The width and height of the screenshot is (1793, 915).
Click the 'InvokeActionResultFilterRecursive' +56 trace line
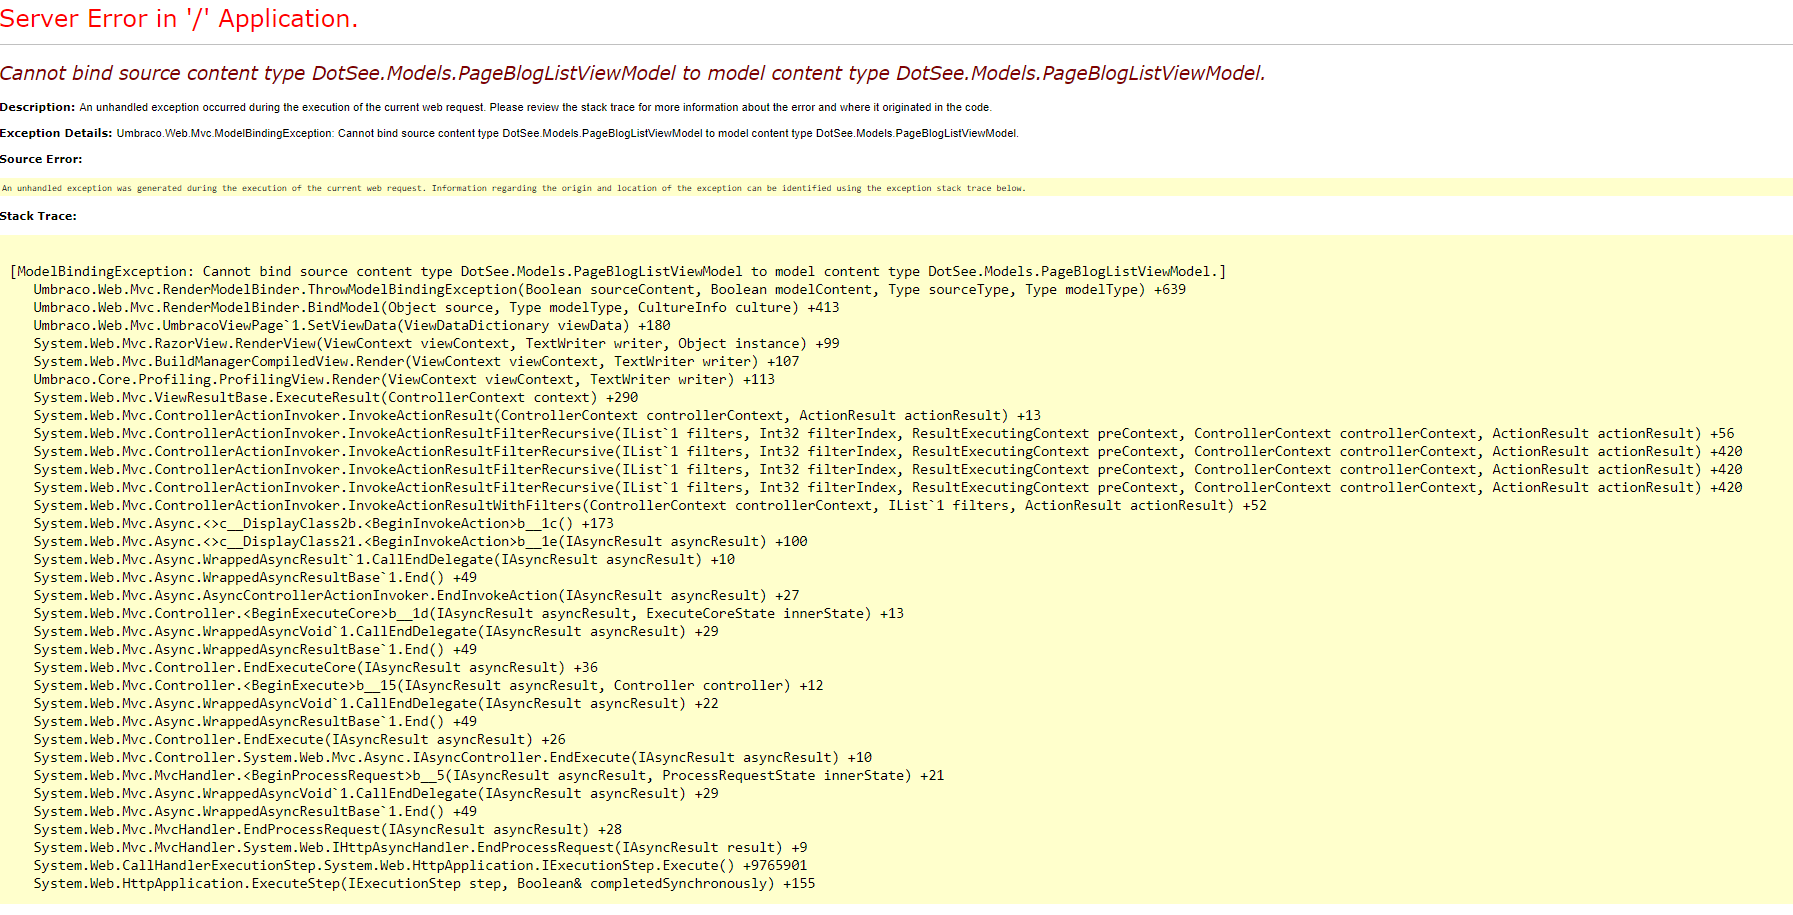[x=884, y=433]
